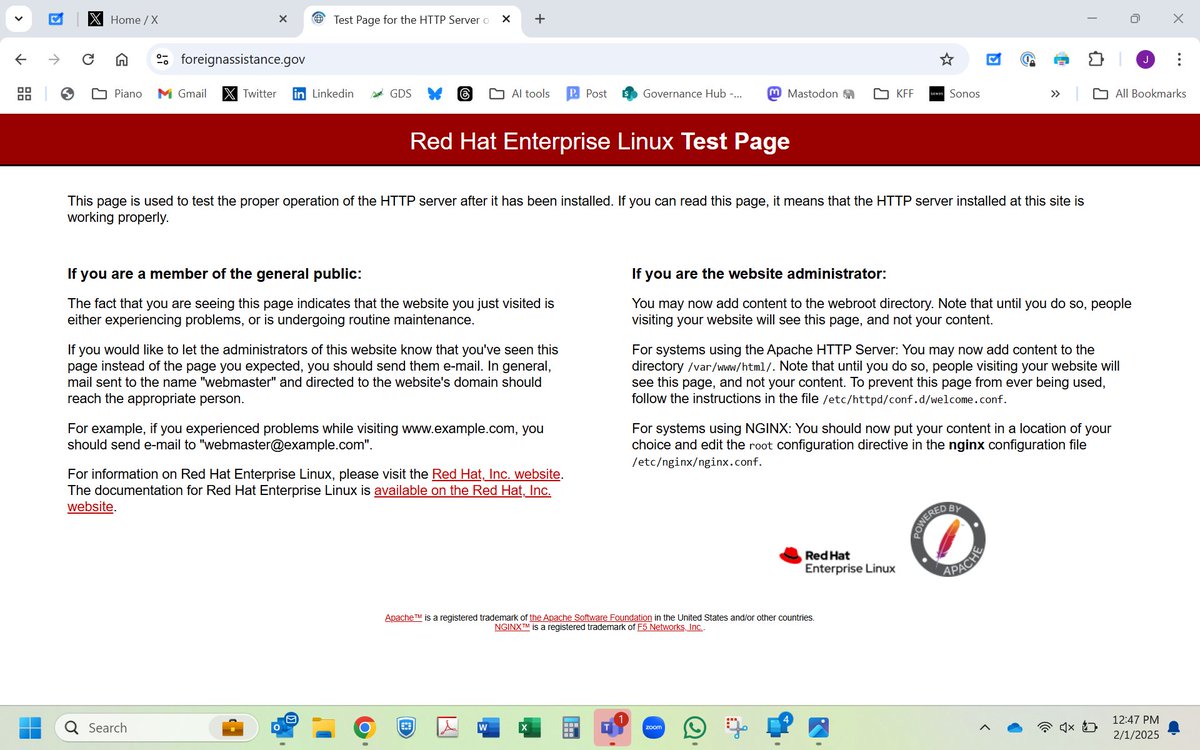Switch to the Home / X tab

click(x=186, y=18)
